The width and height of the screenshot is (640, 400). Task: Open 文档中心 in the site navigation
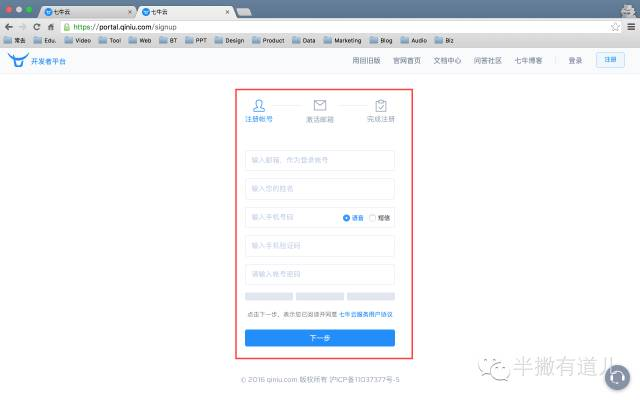pyautogui.click(x=446, y=60)
